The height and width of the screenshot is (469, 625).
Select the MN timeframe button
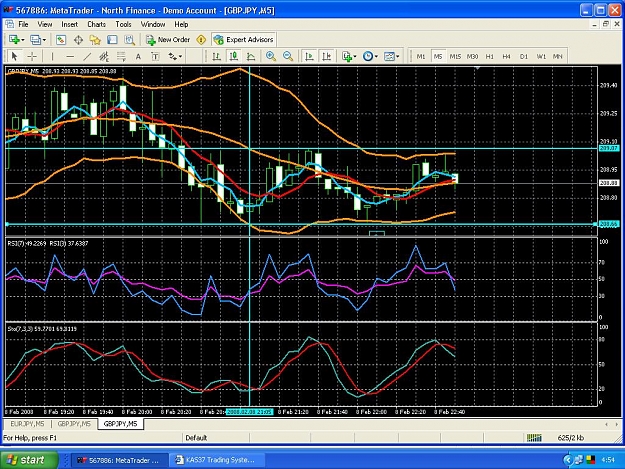(x=557, y=57)
